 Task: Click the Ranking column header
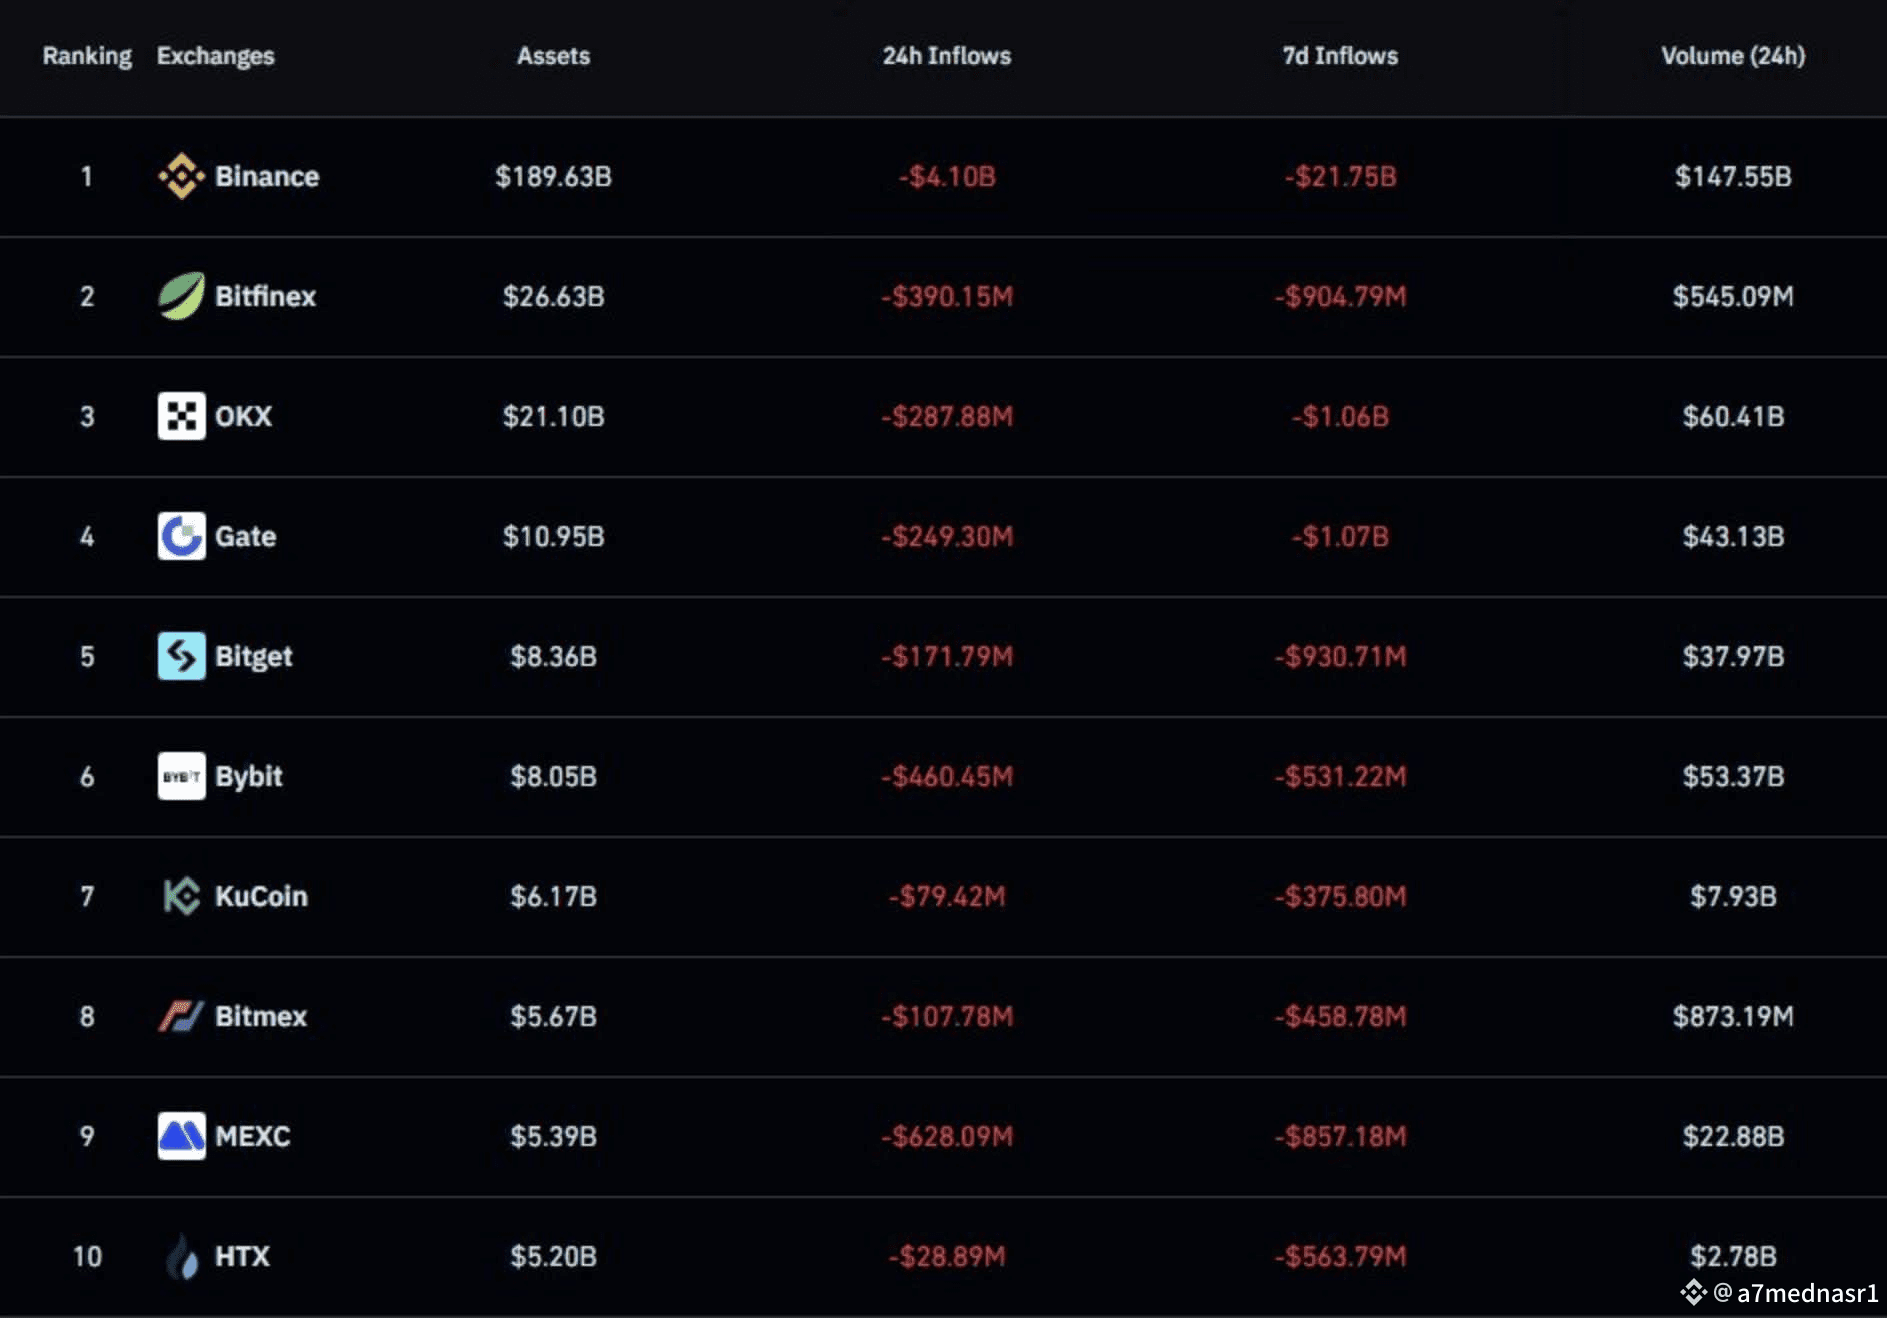87,56
